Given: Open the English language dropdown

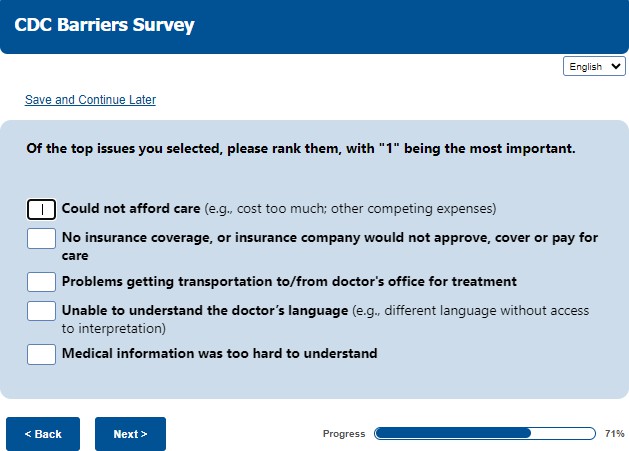Looking at the screenshot, I should pos(594,67).
